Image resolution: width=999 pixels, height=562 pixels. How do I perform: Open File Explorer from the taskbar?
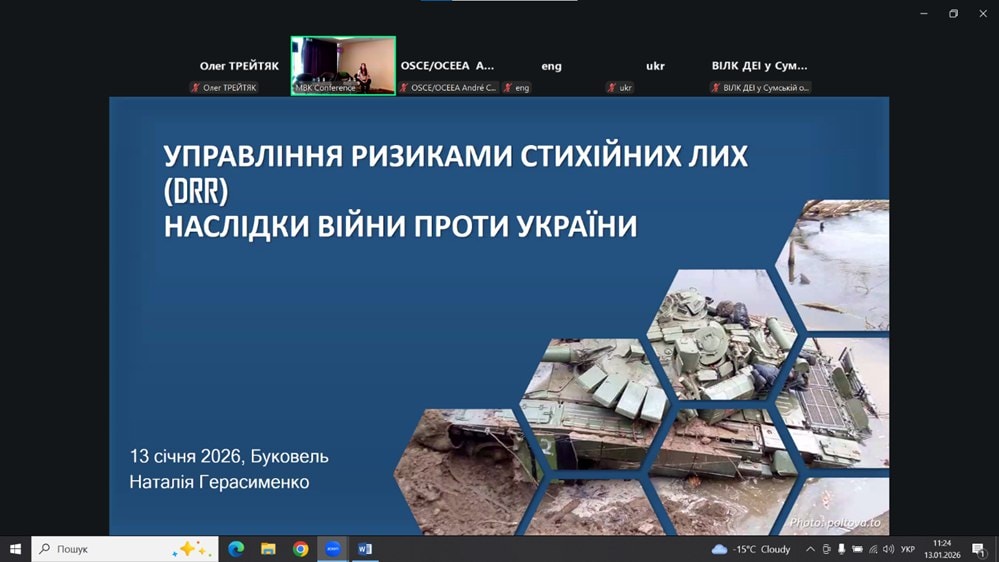[268, 549]
